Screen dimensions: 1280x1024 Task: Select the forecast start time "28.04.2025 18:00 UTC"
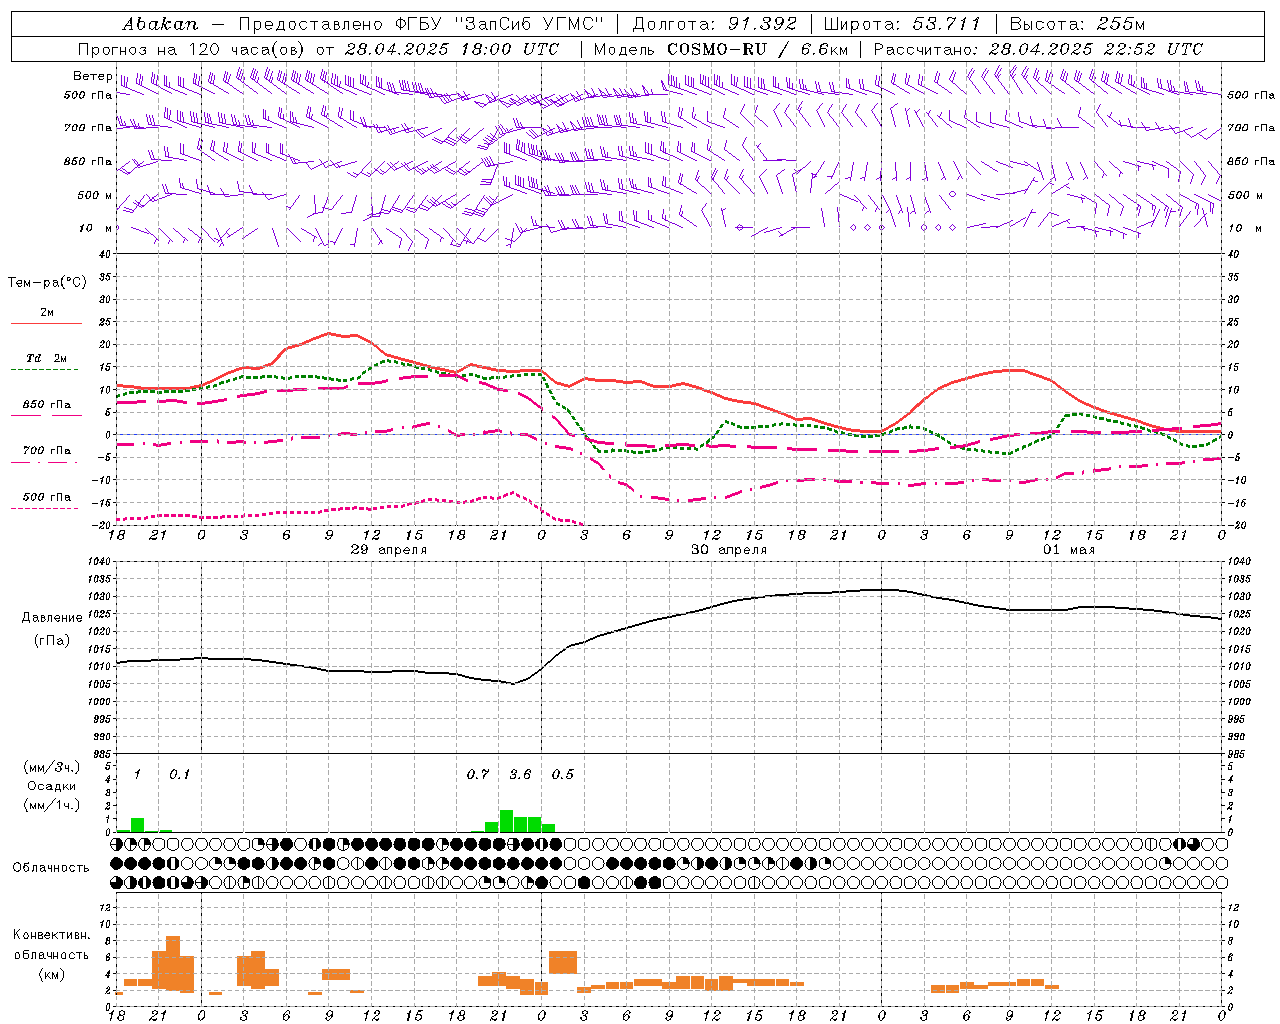(451, 49)
